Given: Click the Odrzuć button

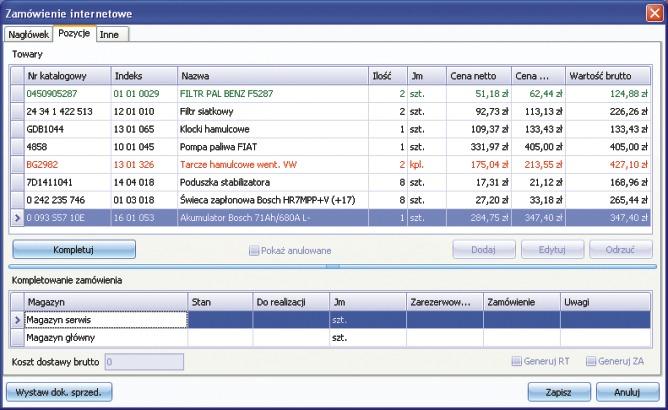Looking at the screenshot, I should click(621, 249).
